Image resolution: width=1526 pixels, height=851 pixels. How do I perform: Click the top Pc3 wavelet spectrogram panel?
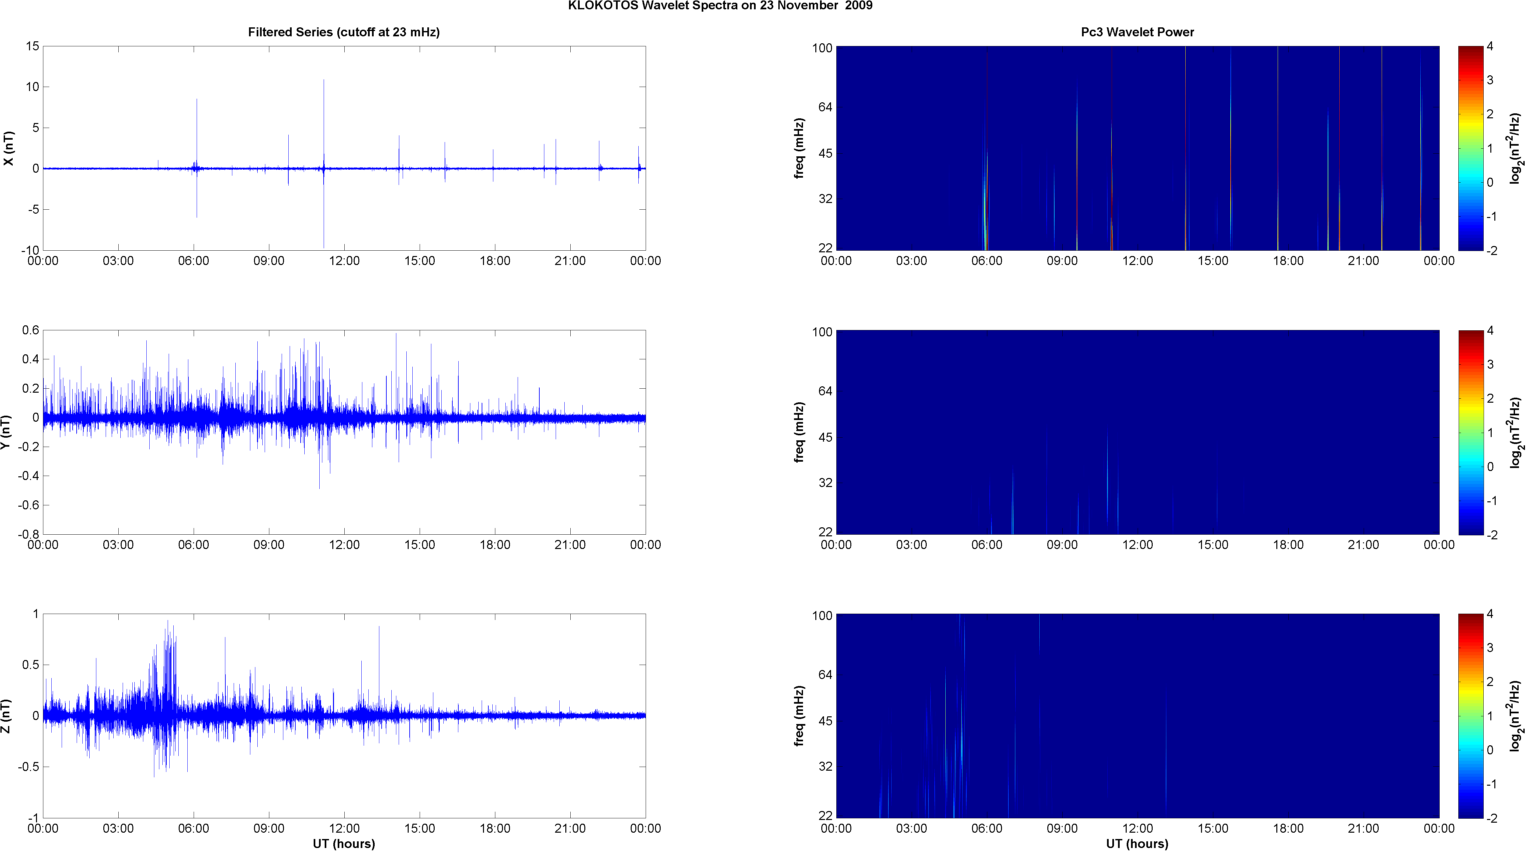[x=1137, y=148]
